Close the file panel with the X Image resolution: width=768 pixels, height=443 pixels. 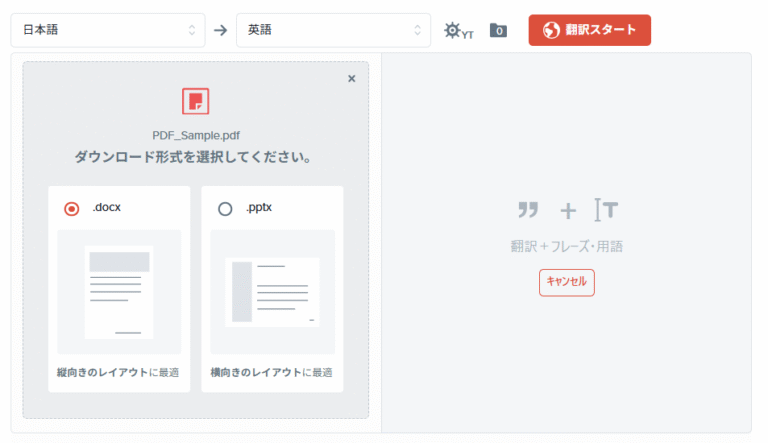click(352, 78)
